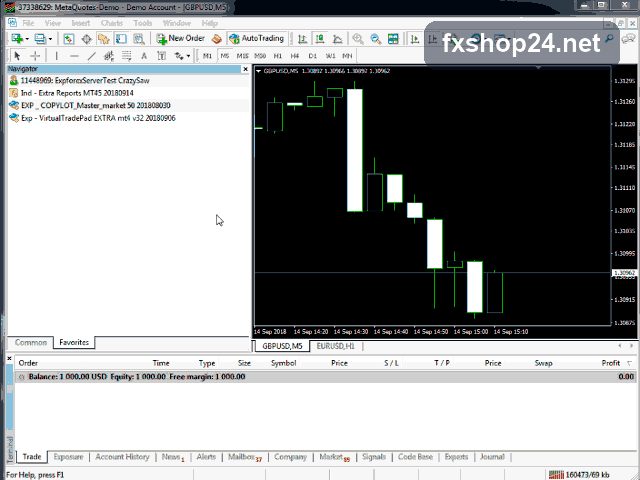Expand the Profiles dropdown arrow
This screenshot has width=640, height=480.
pyautogui.click(x=50, y=39)
